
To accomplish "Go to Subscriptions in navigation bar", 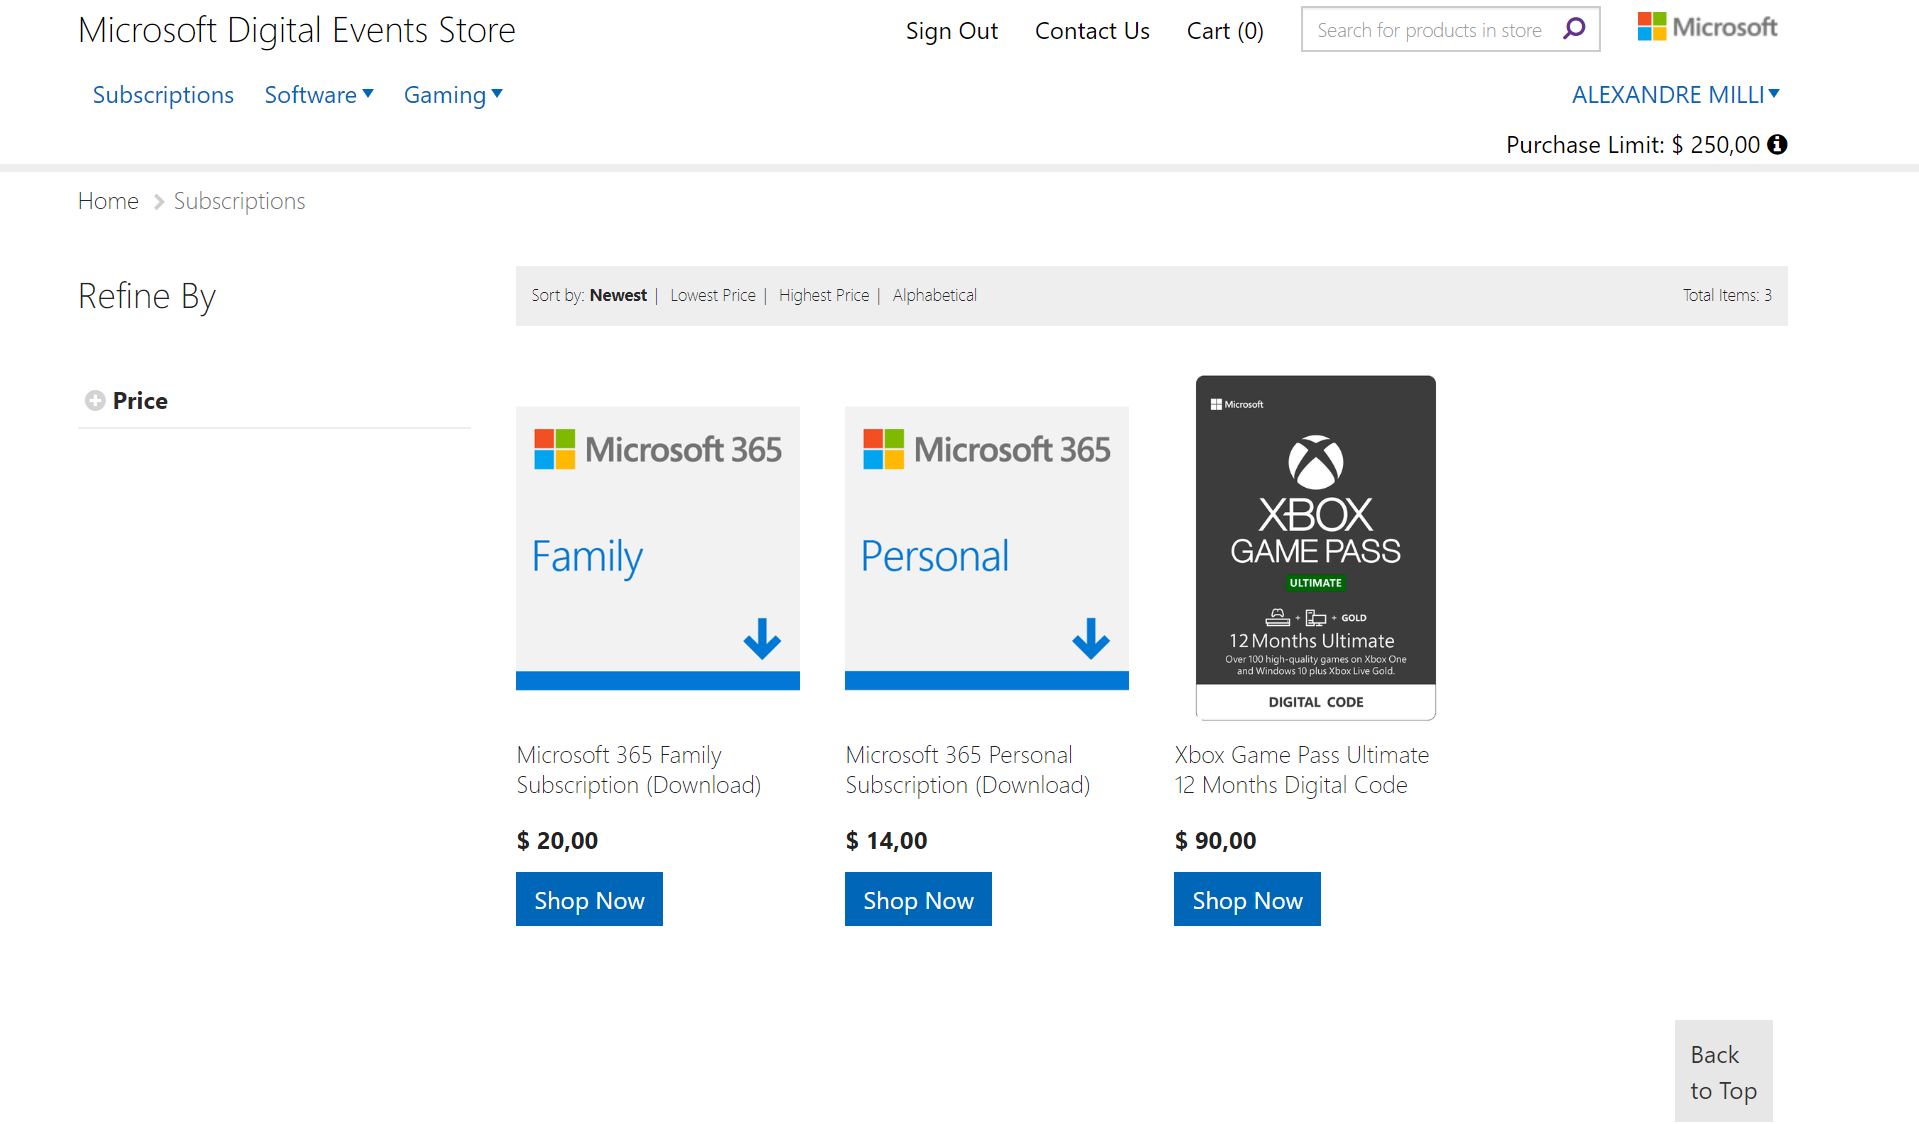I will pos(163,94).
